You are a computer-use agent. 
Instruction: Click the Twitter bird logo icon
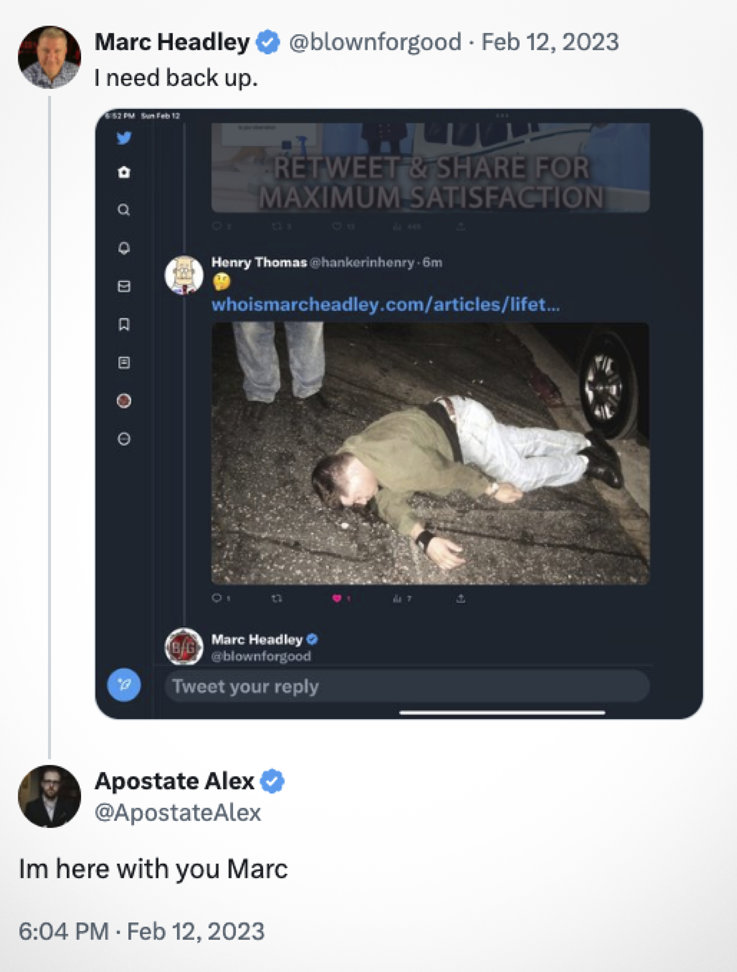pos(124,138)
